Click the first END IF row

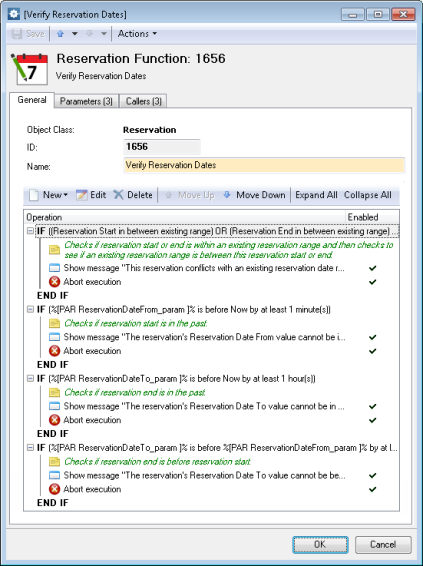53,295
